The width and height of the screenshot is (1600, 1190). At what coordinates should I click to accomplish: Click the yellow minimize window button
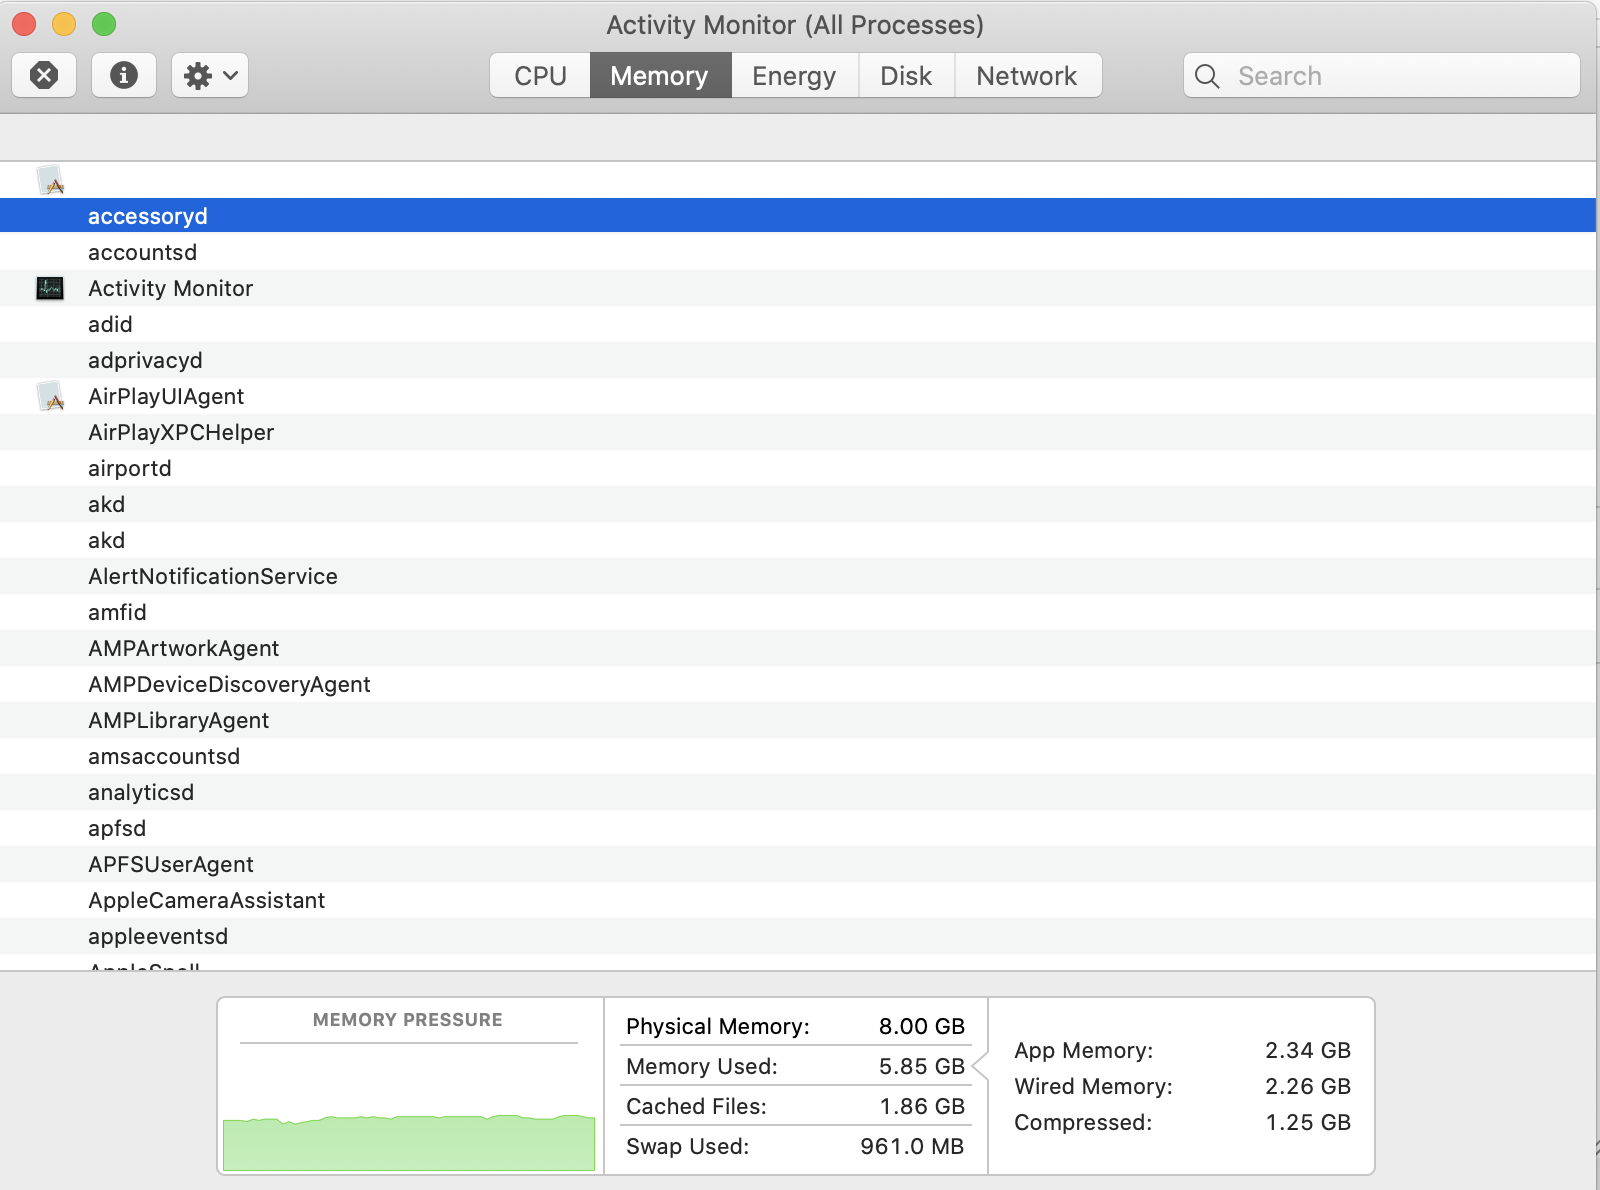pos(64,24)
